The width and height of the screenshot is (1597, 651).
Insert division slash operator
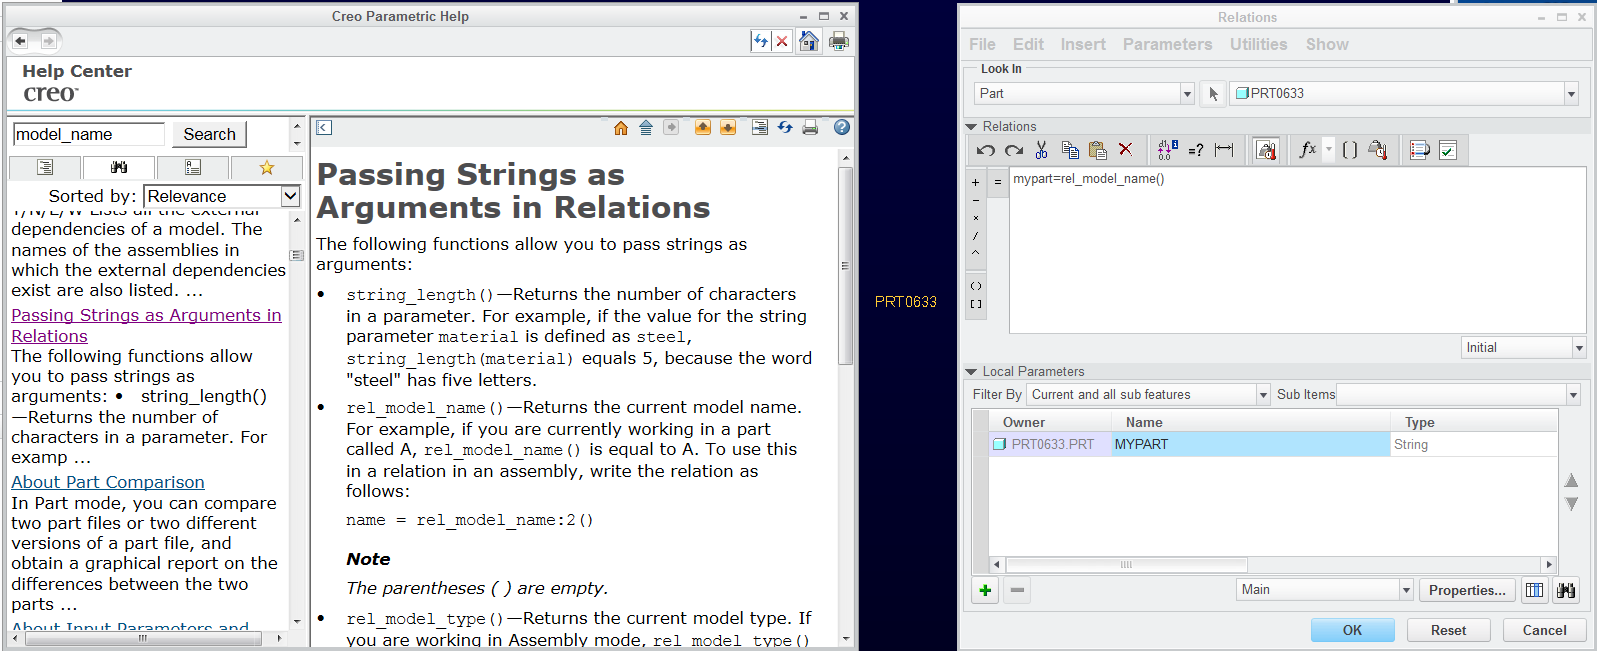pyautogui.click(x=976, y=236)
